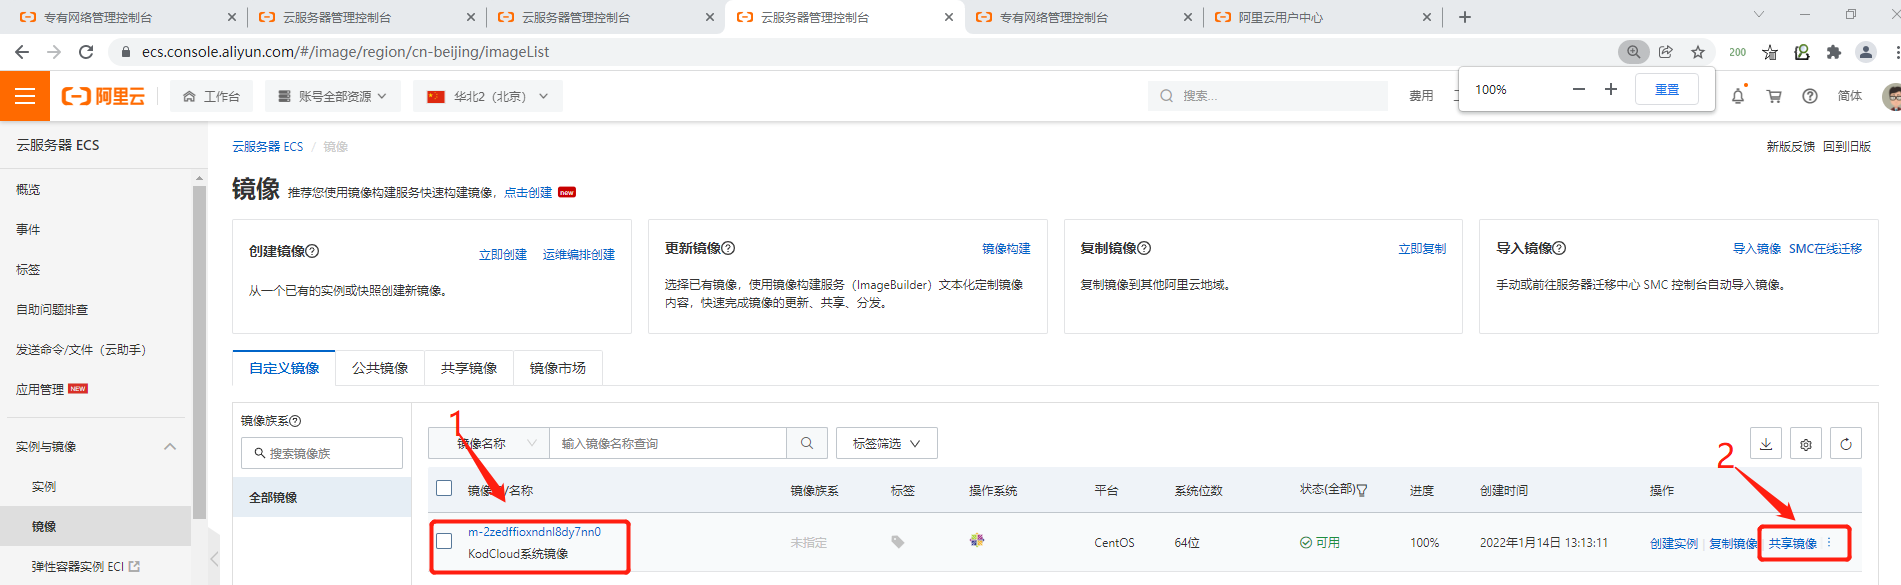Screen dimensions: 1901x585
Task: Click the 点击创建 link
Action: pos(528,192)
